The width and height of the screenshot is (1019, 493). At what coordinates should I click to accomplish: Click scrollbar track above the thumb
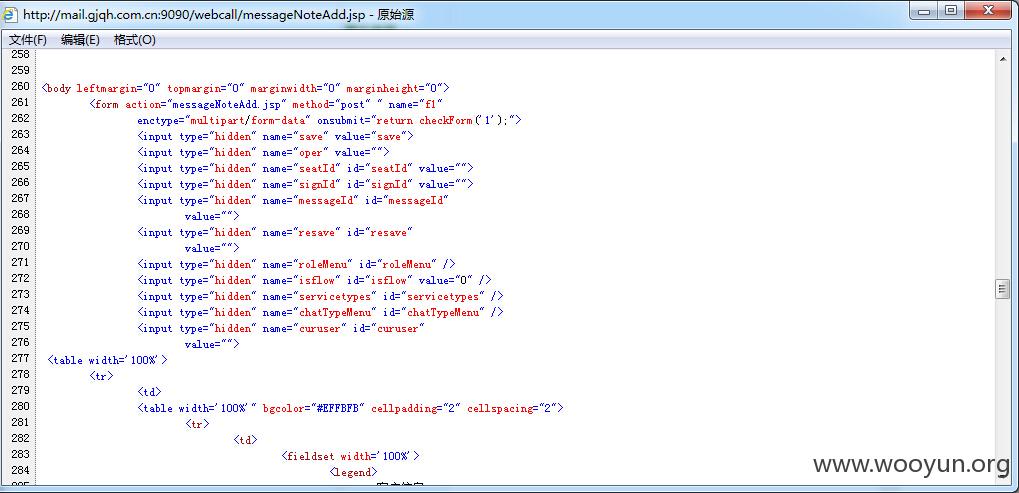1003,172
